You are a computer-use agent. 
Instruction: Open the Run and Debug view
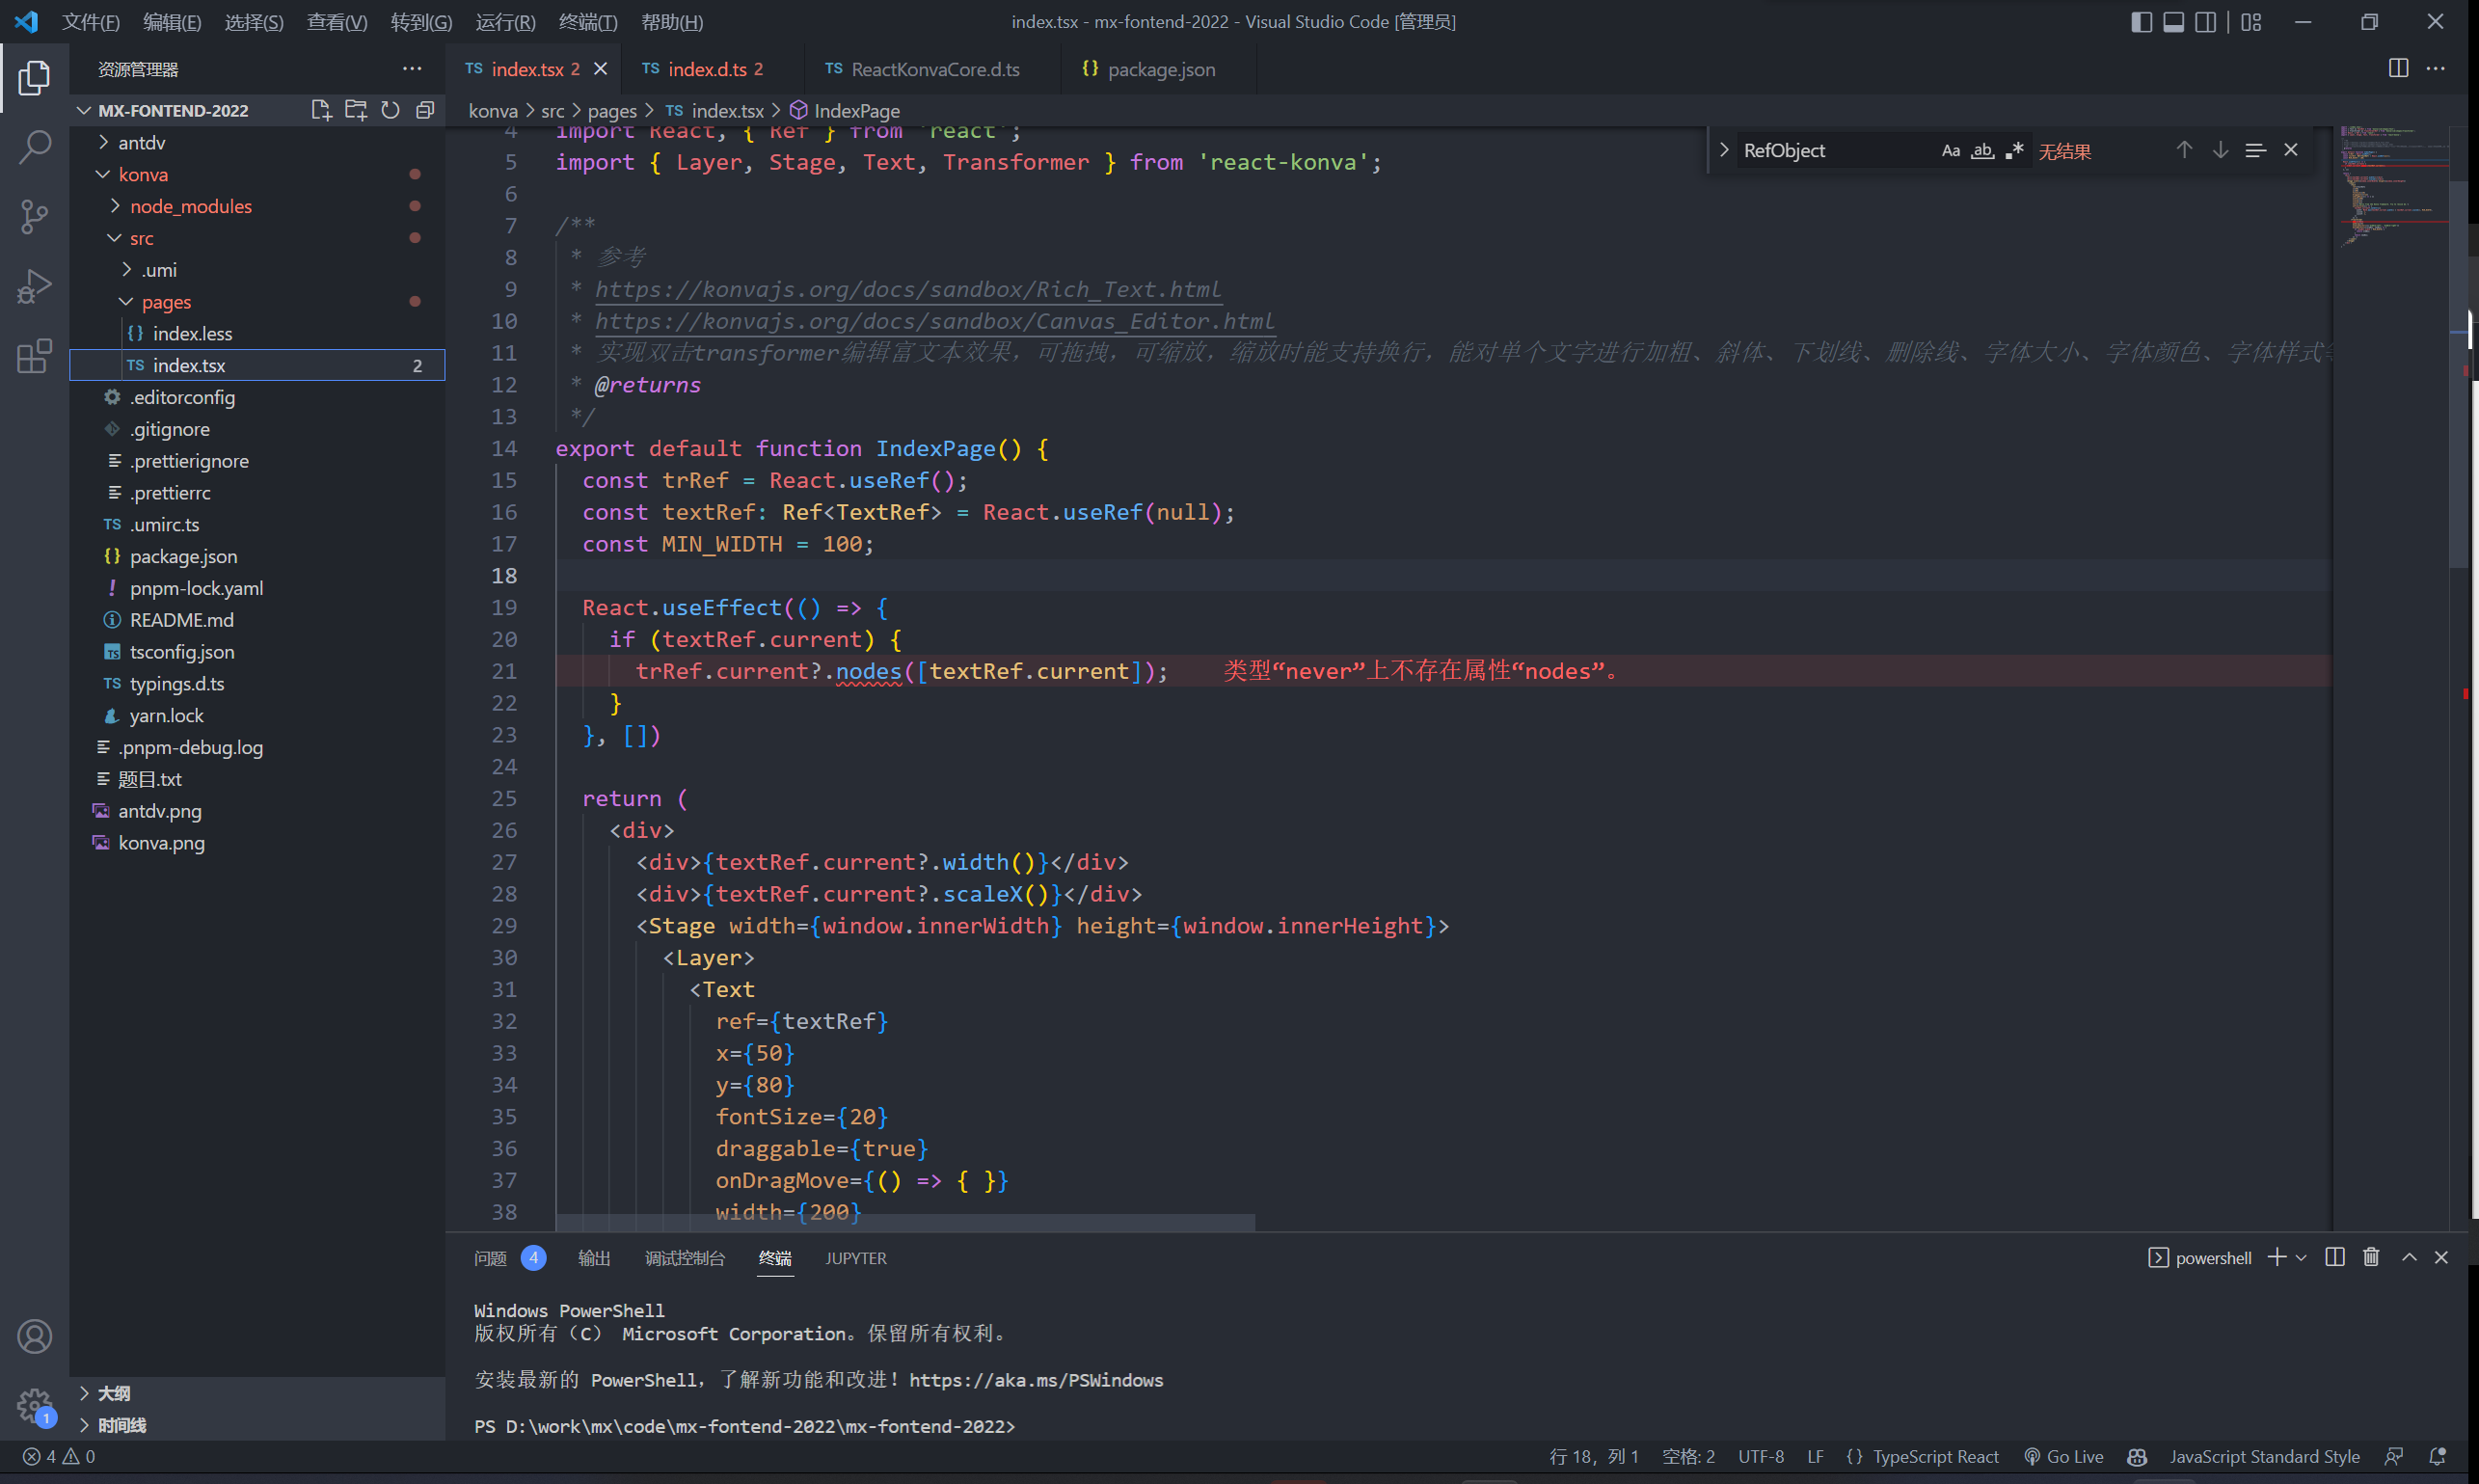[x=34, y=286]
